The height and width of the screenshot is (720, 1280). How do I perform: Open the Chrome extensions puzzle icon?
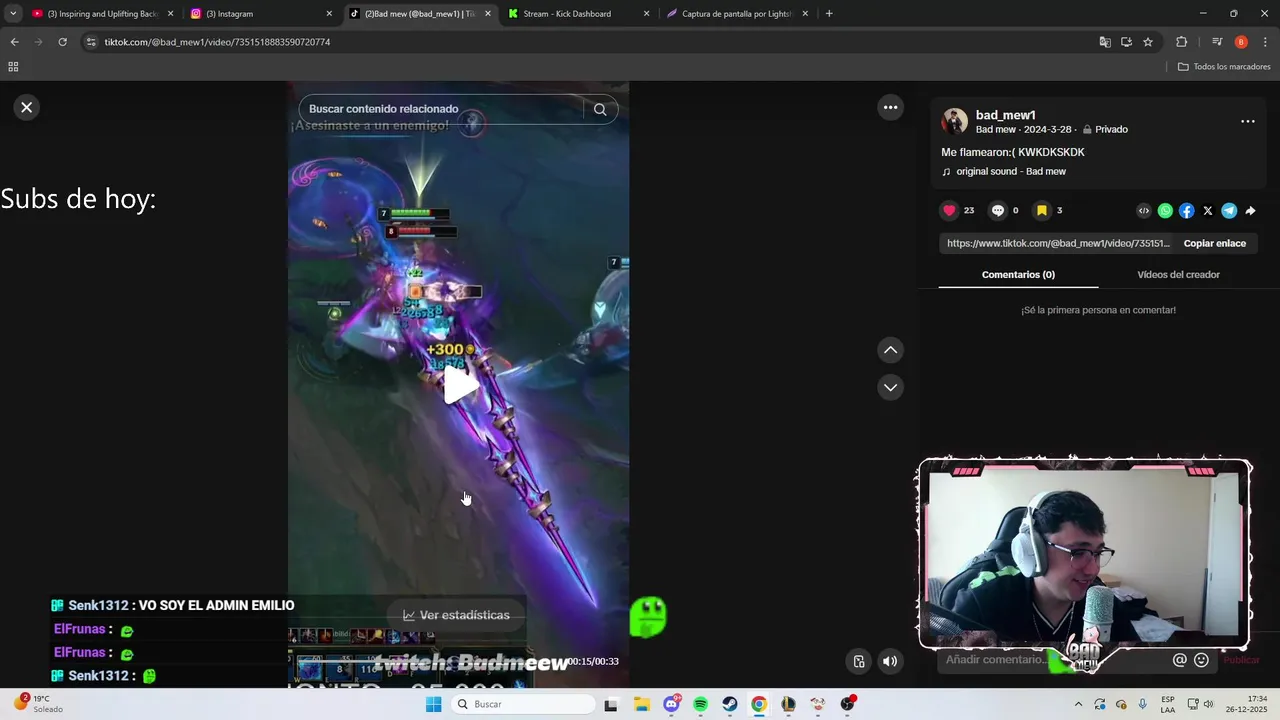point(1181,42)
